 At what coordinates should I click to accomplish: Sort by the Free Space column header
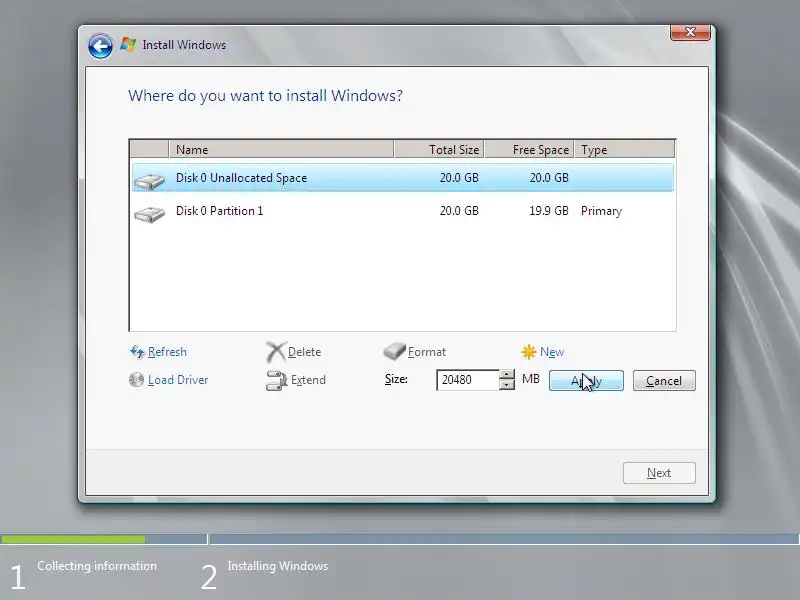point(529,149)
